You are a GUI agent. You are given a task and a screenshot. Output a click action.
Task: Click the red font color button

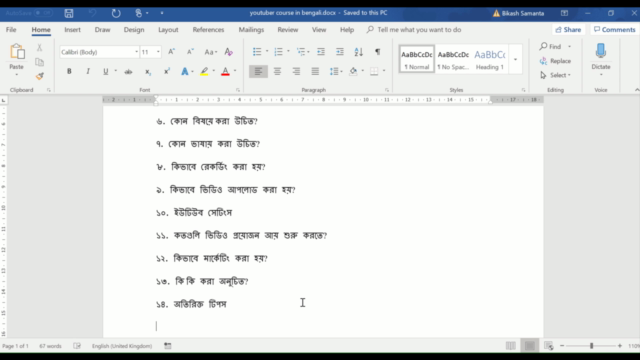point(225,71)
